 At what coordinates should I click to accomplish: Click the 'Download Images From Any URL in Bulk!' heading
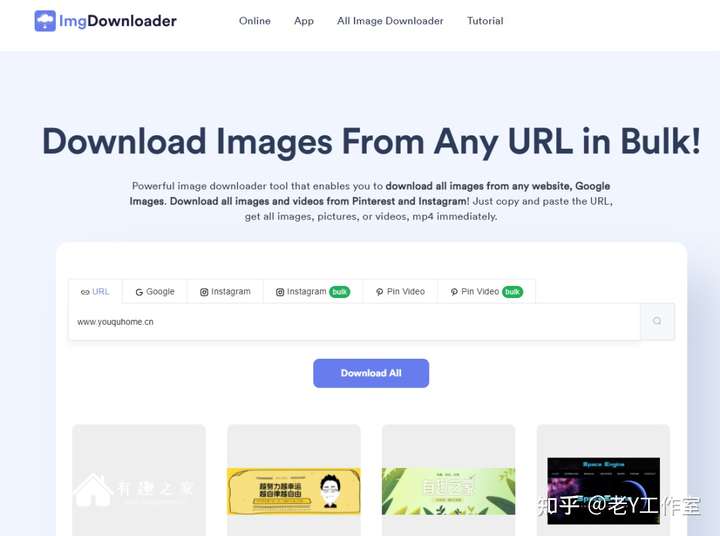[371, 141]
